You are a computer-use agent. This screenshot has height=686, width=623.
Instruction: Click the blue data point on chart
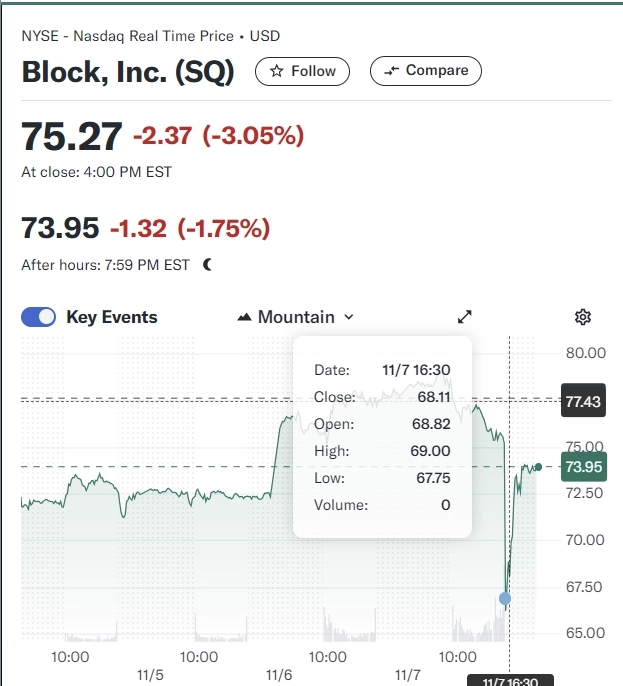click(x=505, y=598)
